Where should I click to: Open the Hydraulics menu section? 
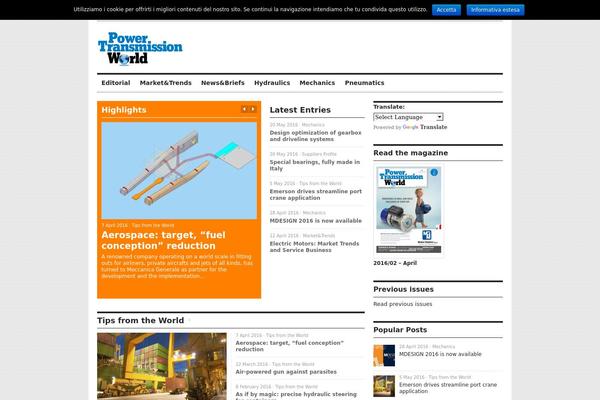coord(272,83)
